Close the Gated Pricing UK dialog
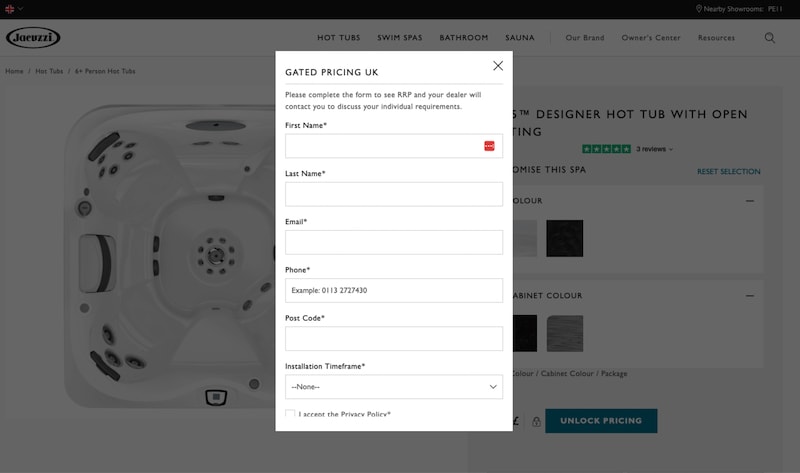The height and width of the screenshot is (473, 800). 498,66
